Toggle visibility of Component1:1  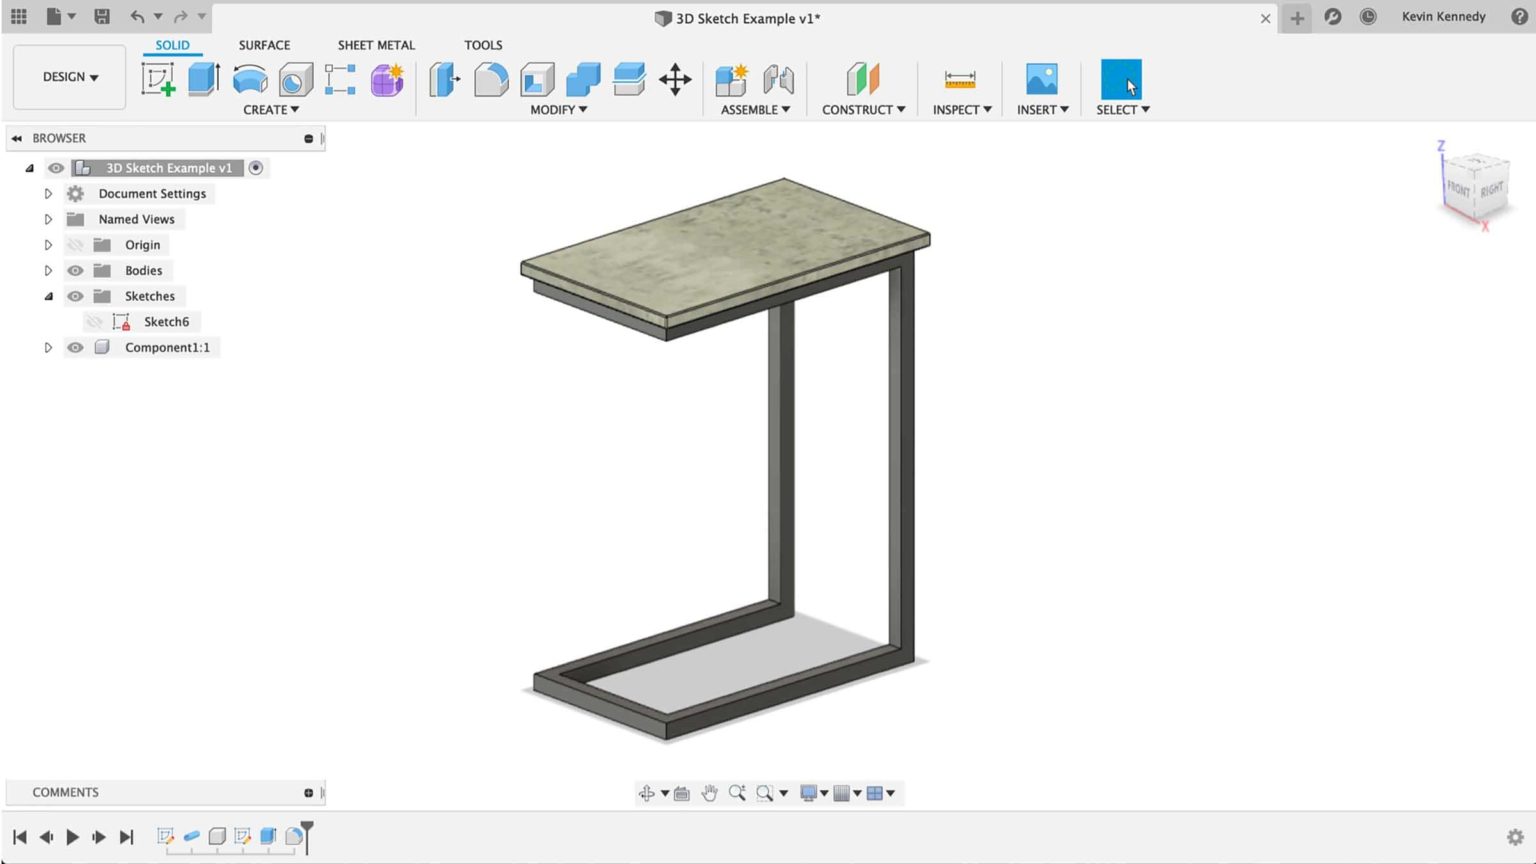pos(75,347)
